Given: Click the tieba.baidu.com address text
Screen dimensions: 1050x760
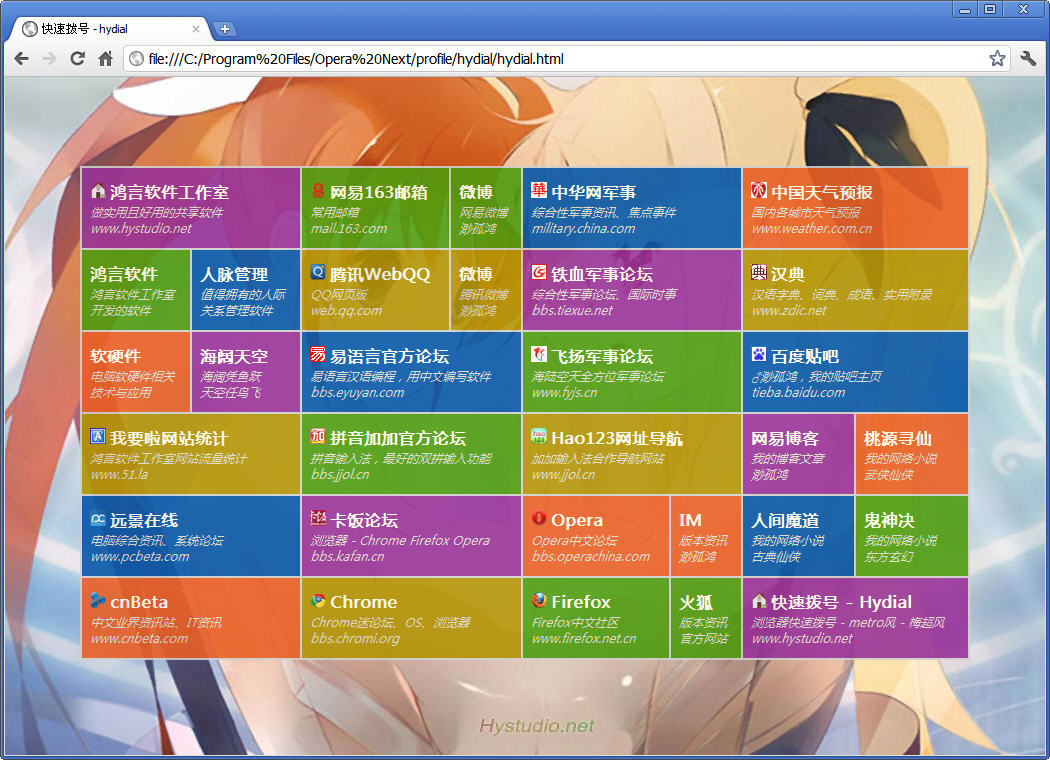Looking at the screenshot, I should [x=798, y=392].
